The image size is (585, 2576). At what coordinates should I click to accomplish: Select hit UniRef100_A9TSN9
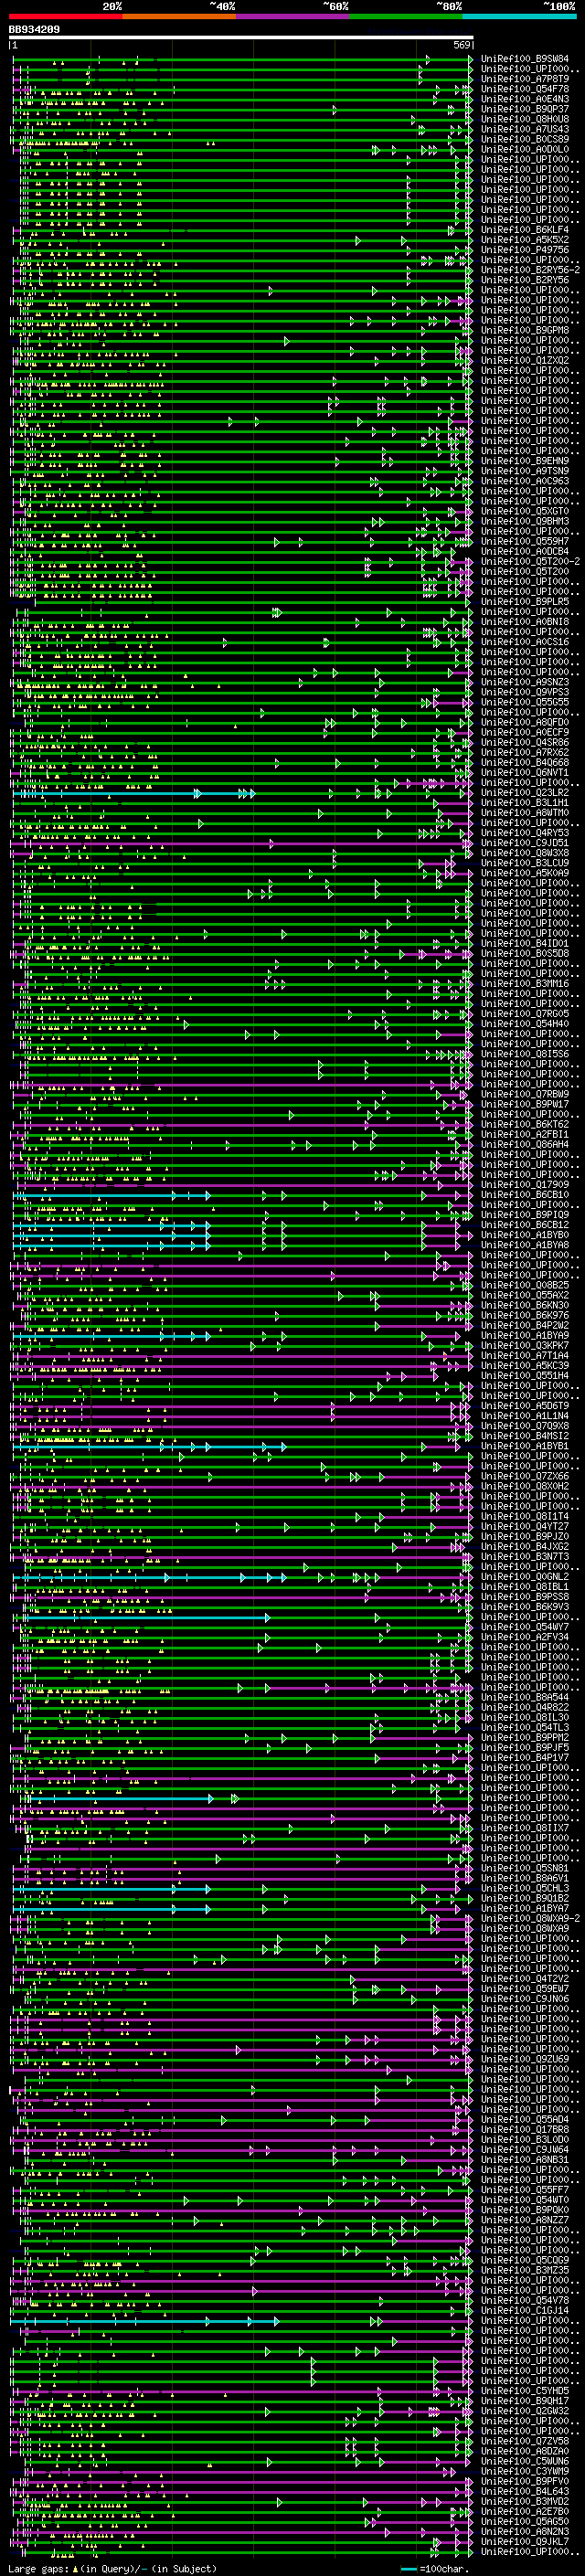click(x=525, y=471)
